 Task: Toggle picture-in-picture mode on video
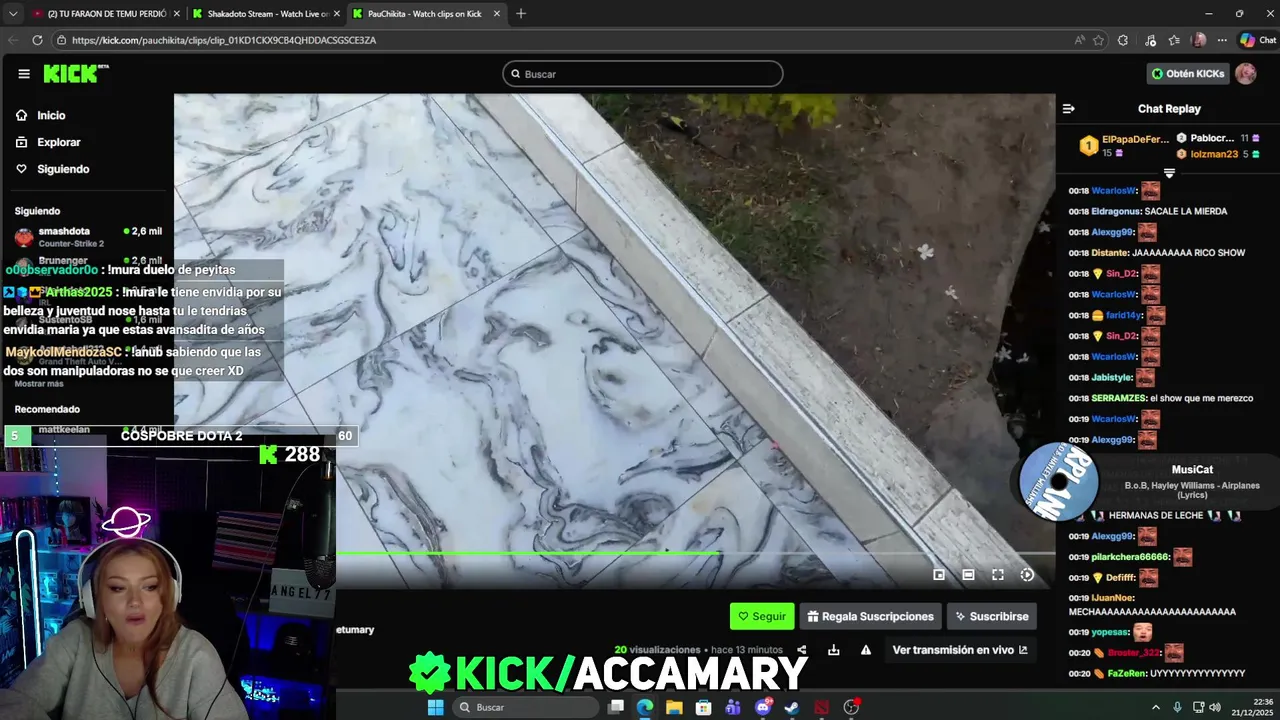[939, 575]
